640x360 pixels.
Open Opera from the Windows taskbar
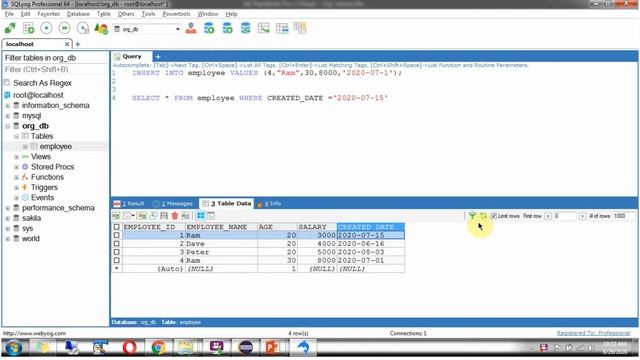pos(129,347)
